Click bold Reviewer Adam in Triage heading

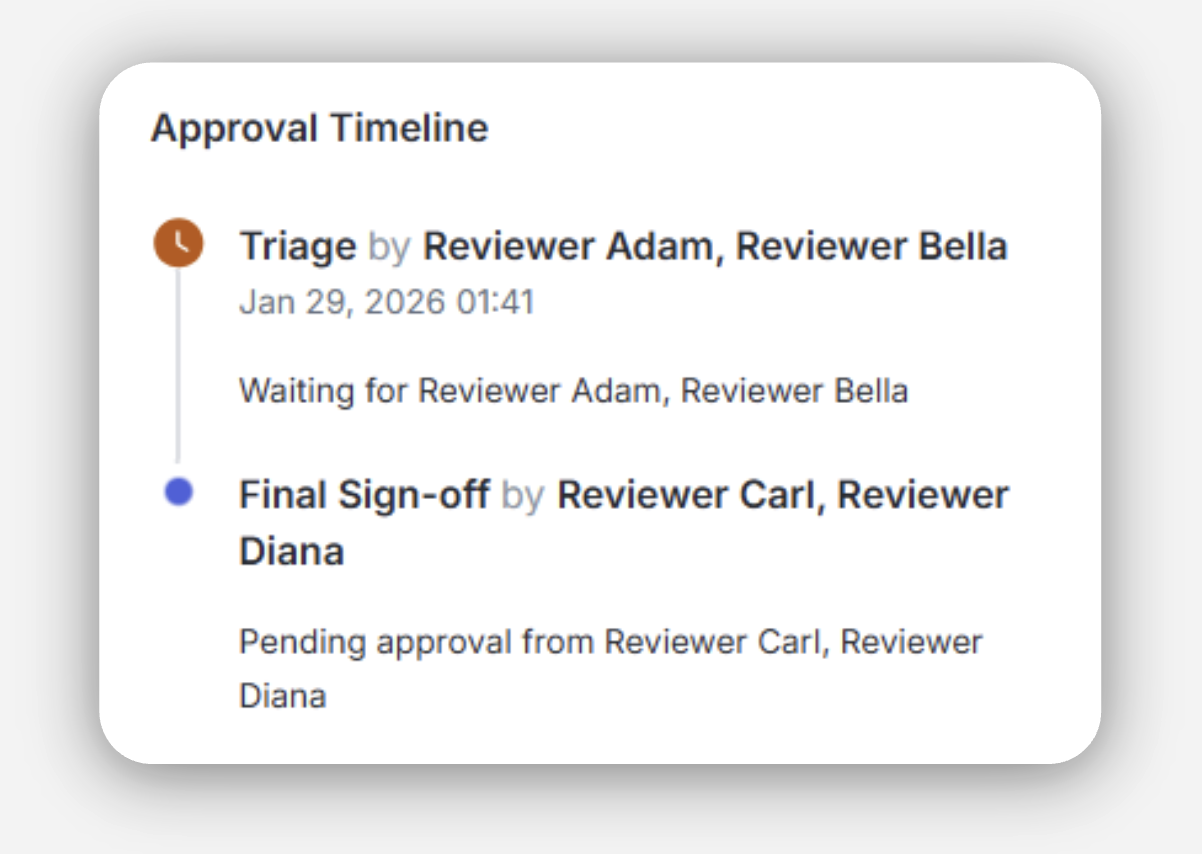click(x=569, y=246)
